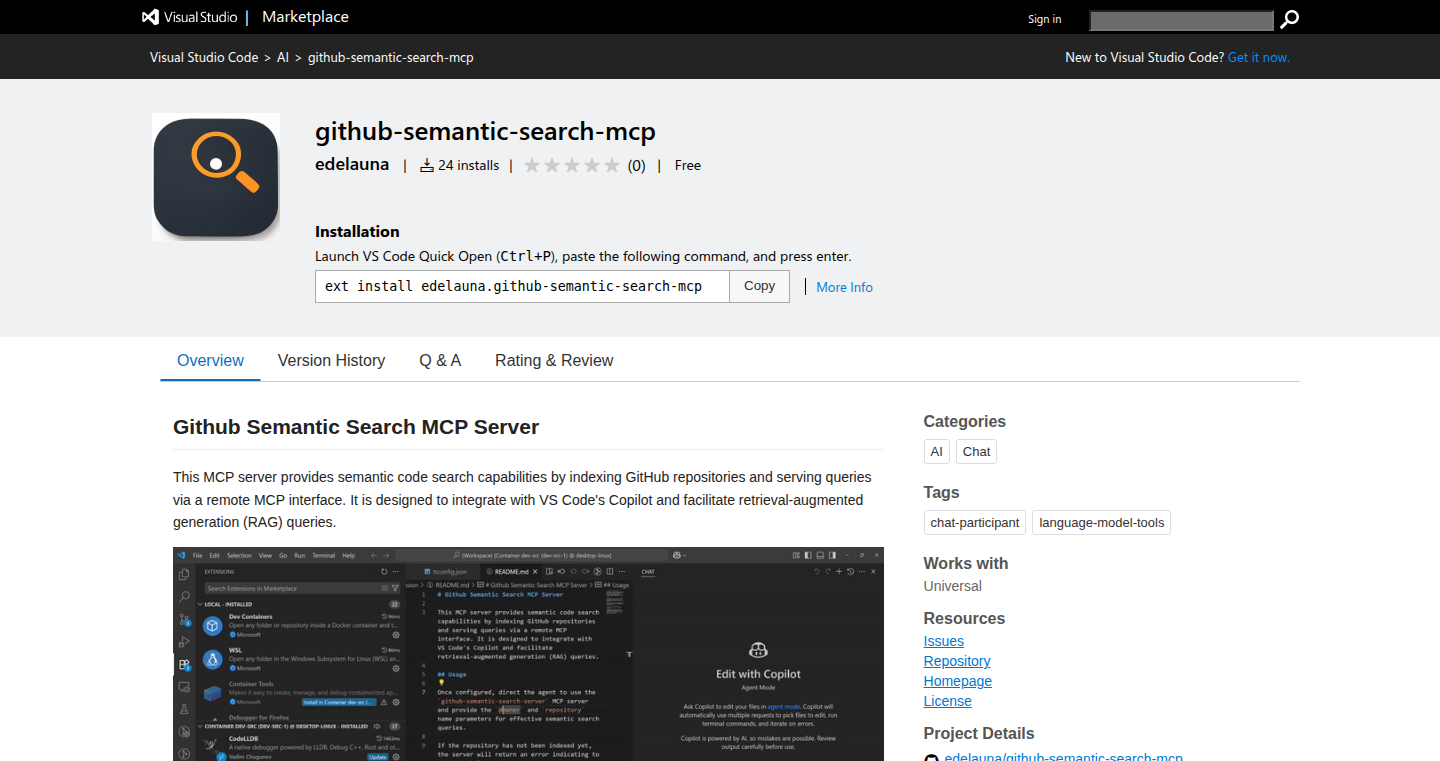Open the Repository resource link

coord(957,661)
